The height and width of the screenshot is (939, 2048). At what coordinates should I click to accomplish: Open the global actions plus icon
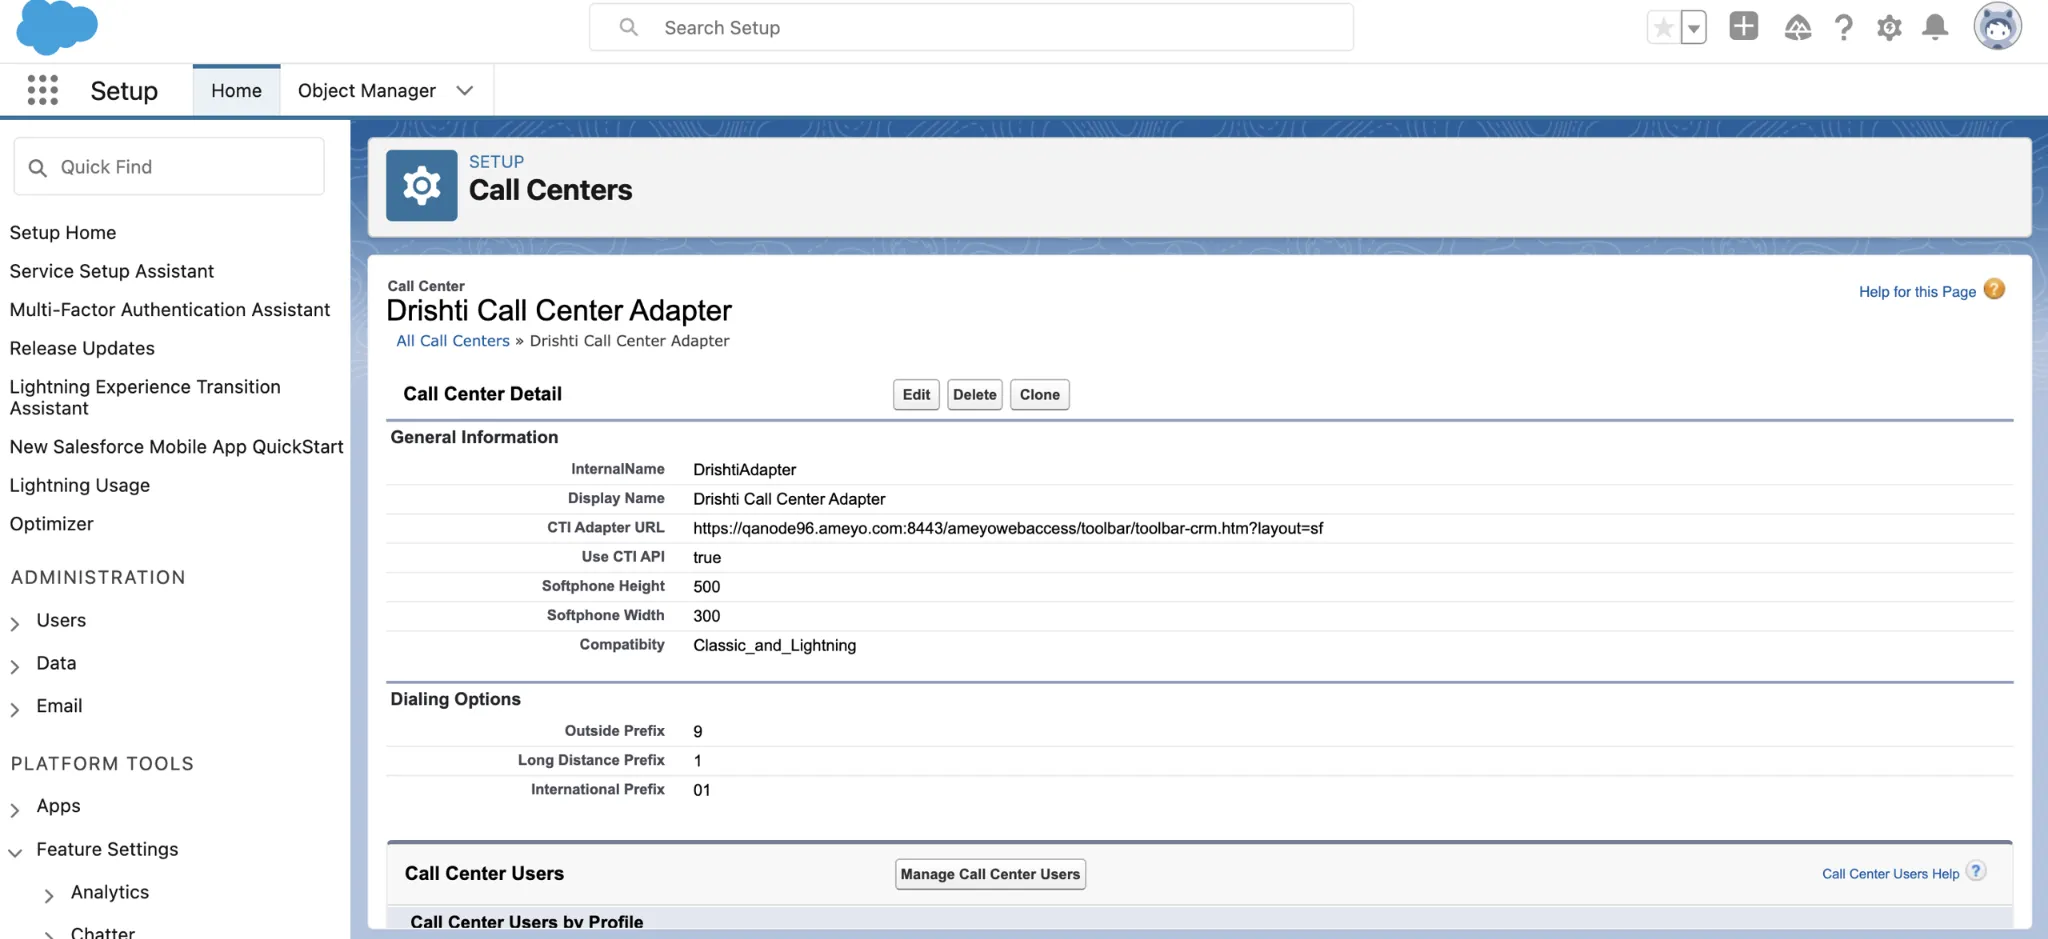[x=1743, y=27]
